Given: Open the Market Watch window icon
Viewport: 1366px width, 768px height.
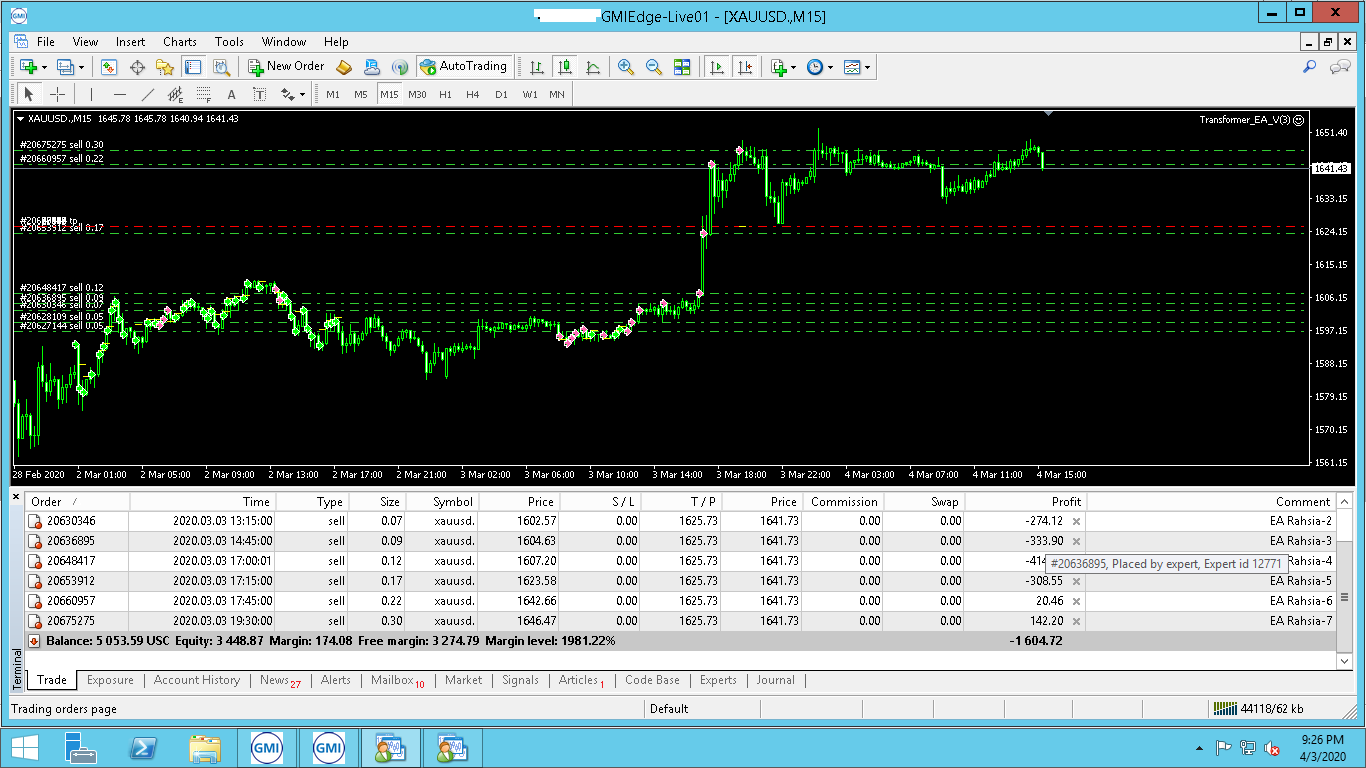Looking at the screenshot, I should pyautogui.click(x=109, y=67).
